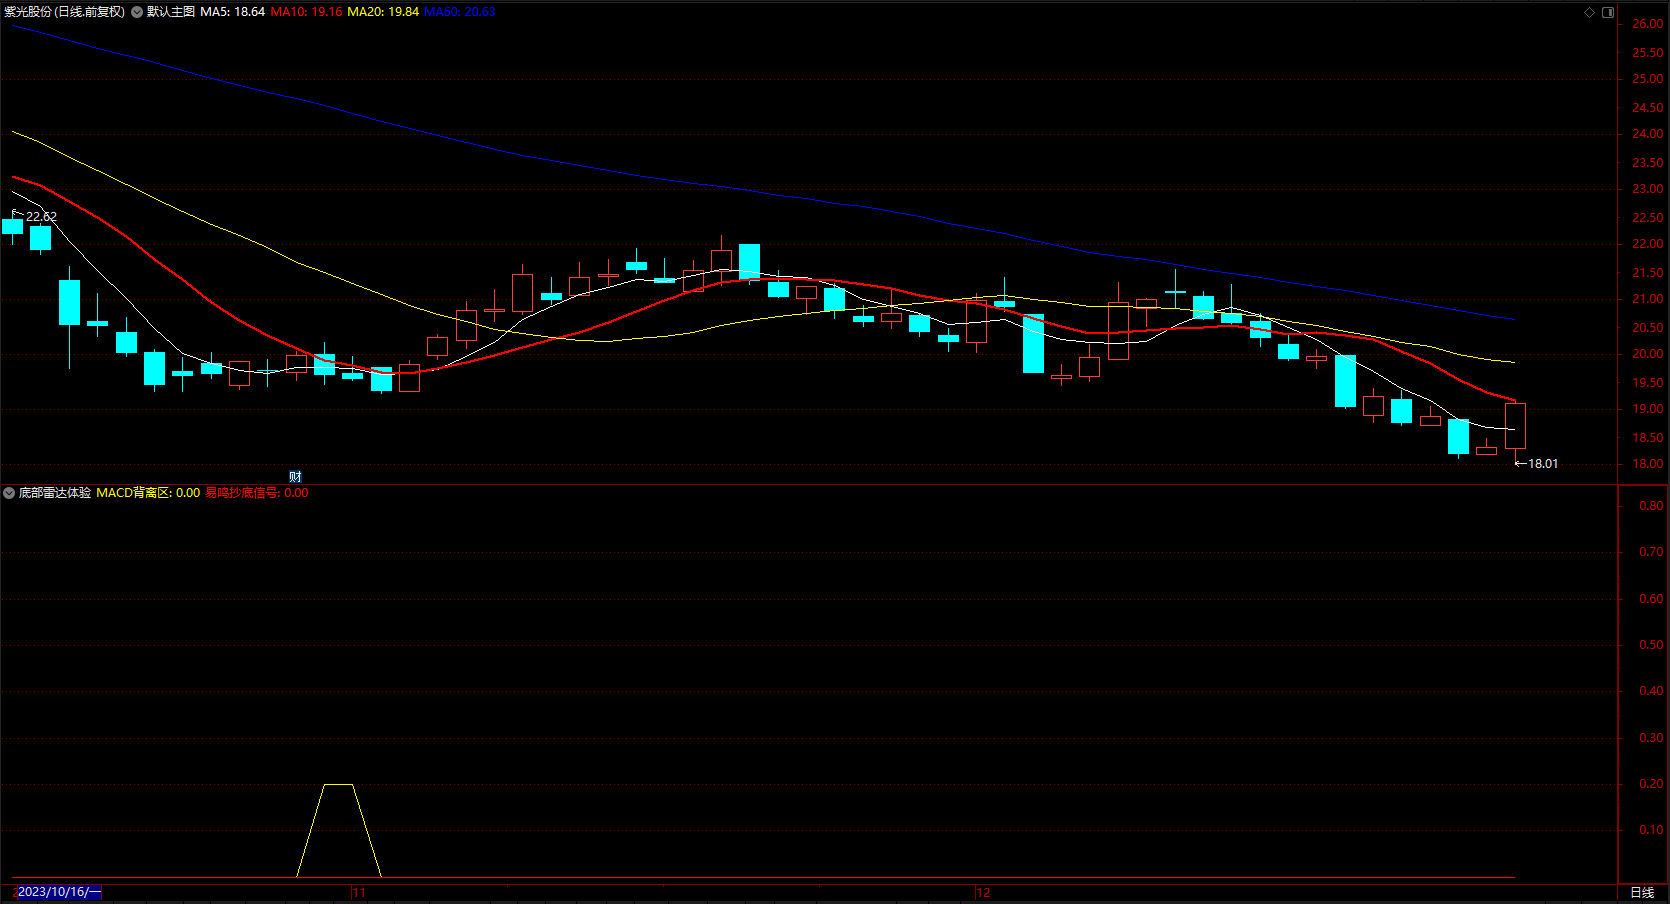Click the 紫光股份 (日线,前复权) stock title

pos(64,12)
